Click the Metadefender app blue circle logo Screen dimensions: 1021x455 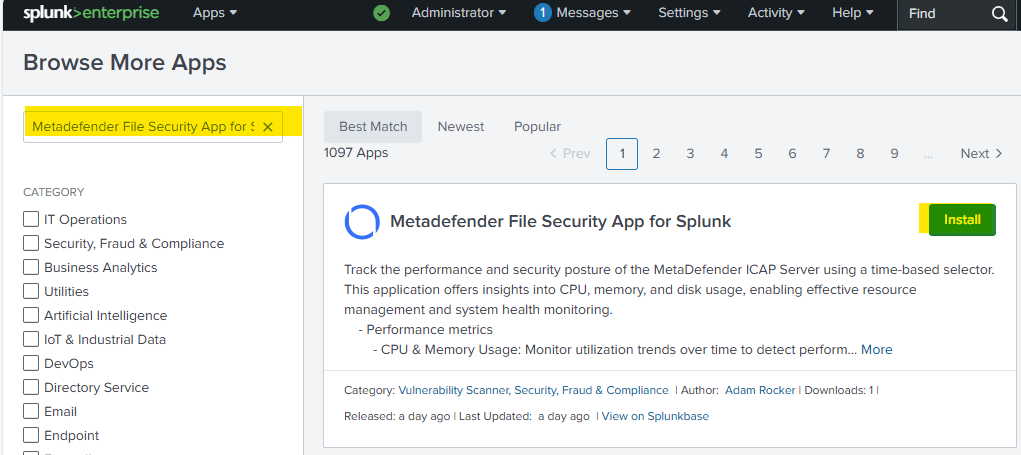362,221
